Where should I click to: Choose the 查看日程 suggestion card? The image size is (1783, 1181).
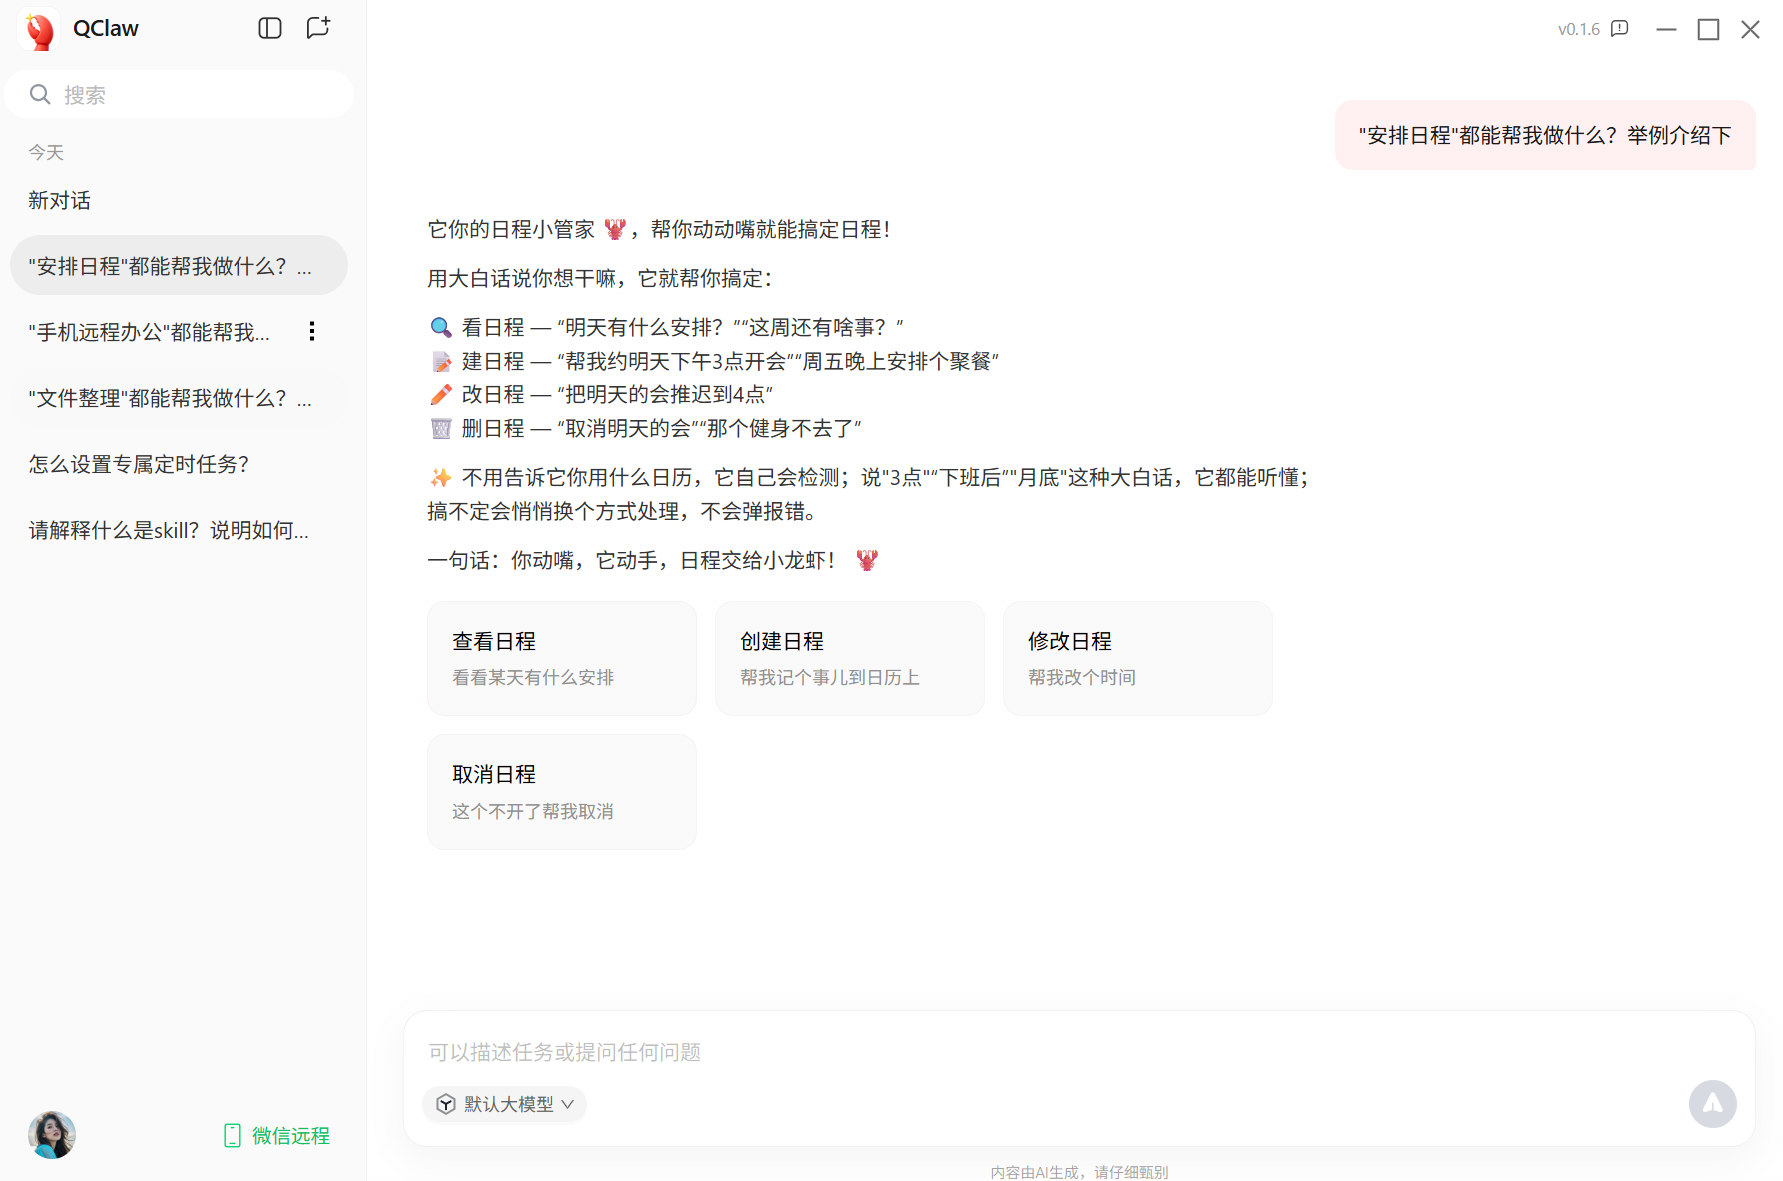click(562, 658)
